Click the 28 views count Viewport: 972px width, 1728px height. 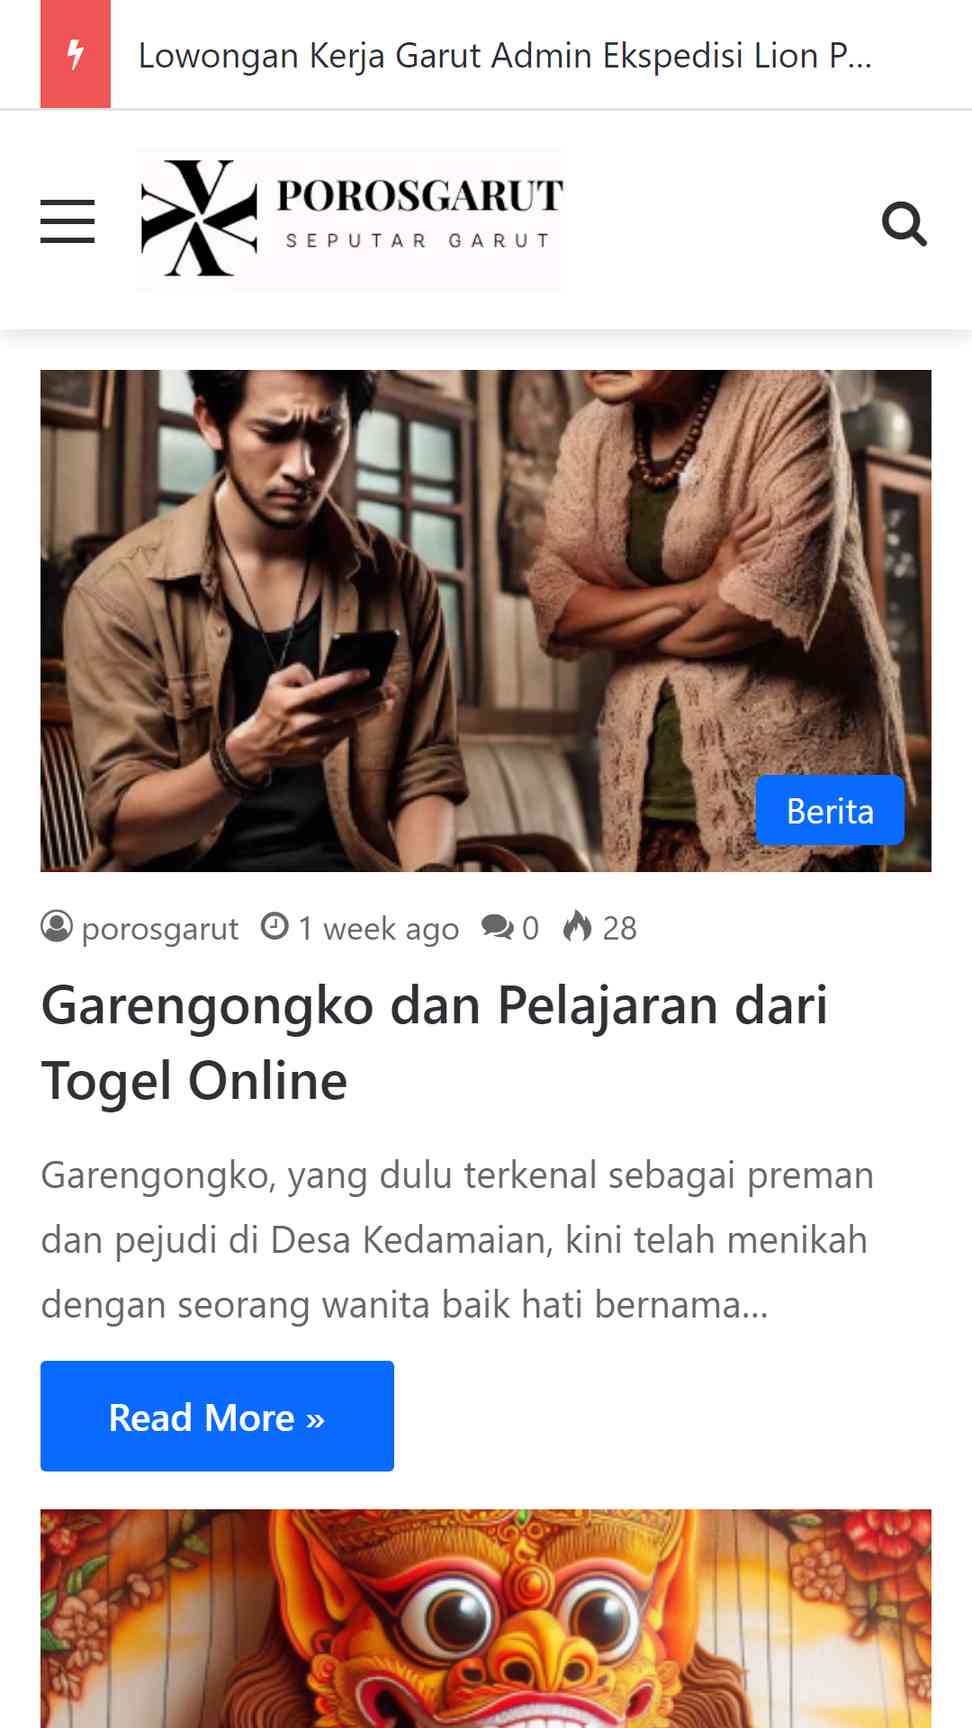[619, 928]
